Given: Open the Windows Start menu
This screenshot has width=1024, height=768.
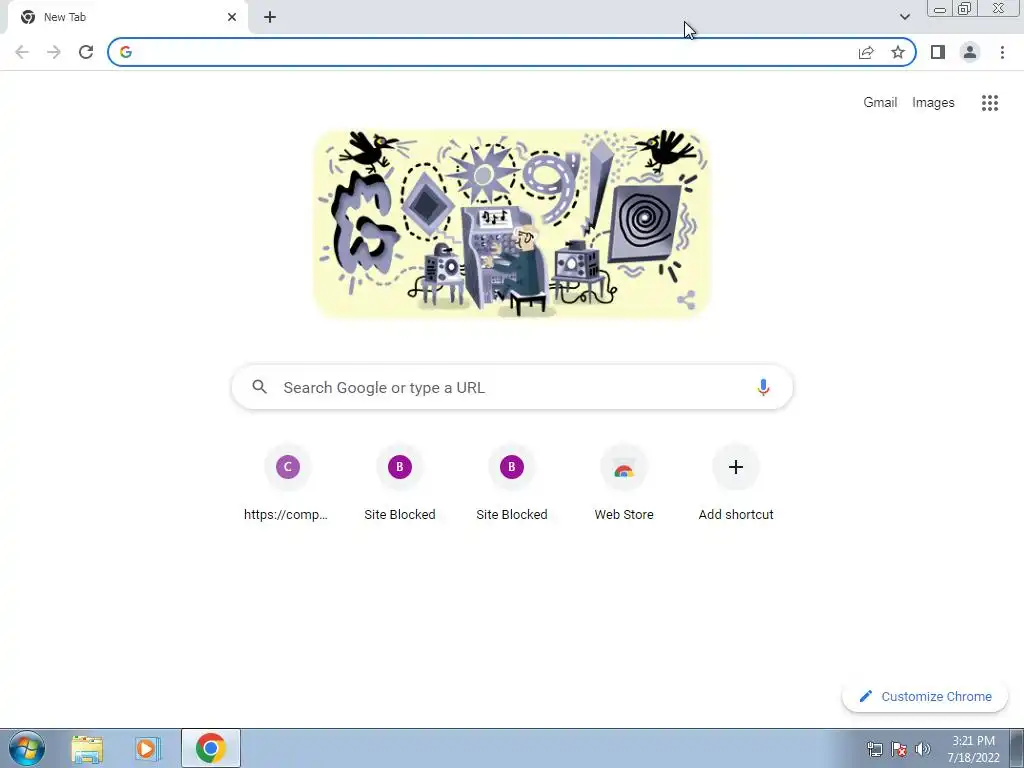Looking at the screenshot, I should point(27,748).
